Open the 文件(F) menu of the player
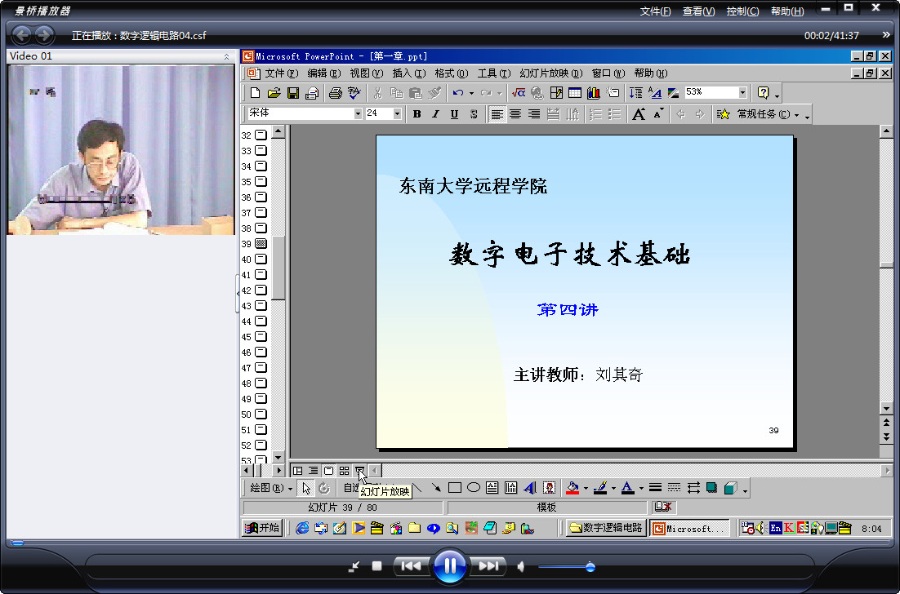The width and height of the screenshot is (900, 594). click(655, 11)
